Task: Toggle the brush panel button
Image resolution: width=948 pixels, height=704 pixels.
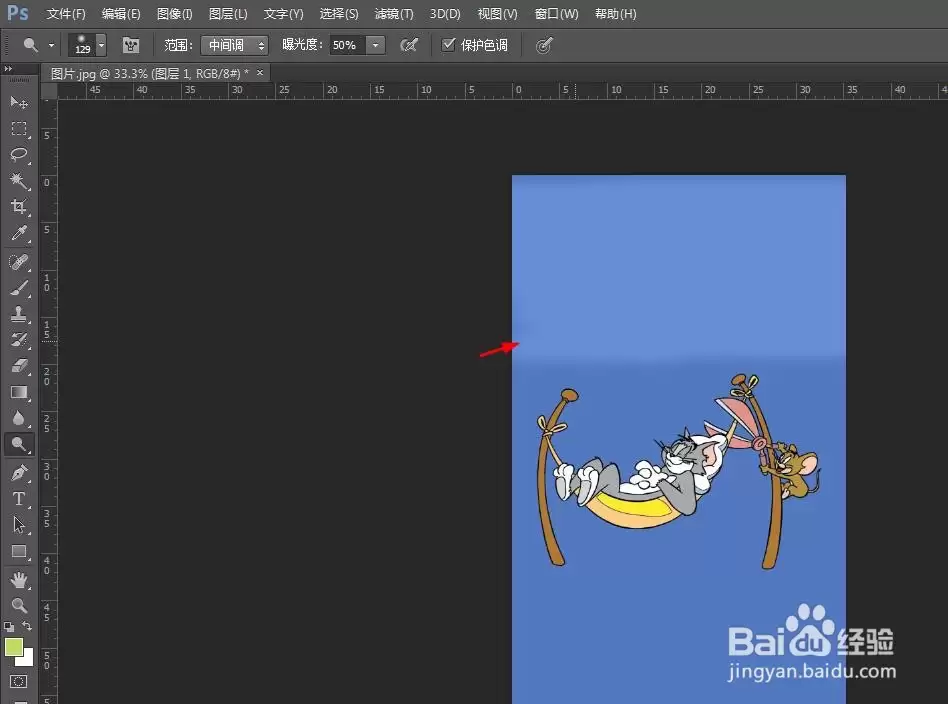Action: (131, 45)
